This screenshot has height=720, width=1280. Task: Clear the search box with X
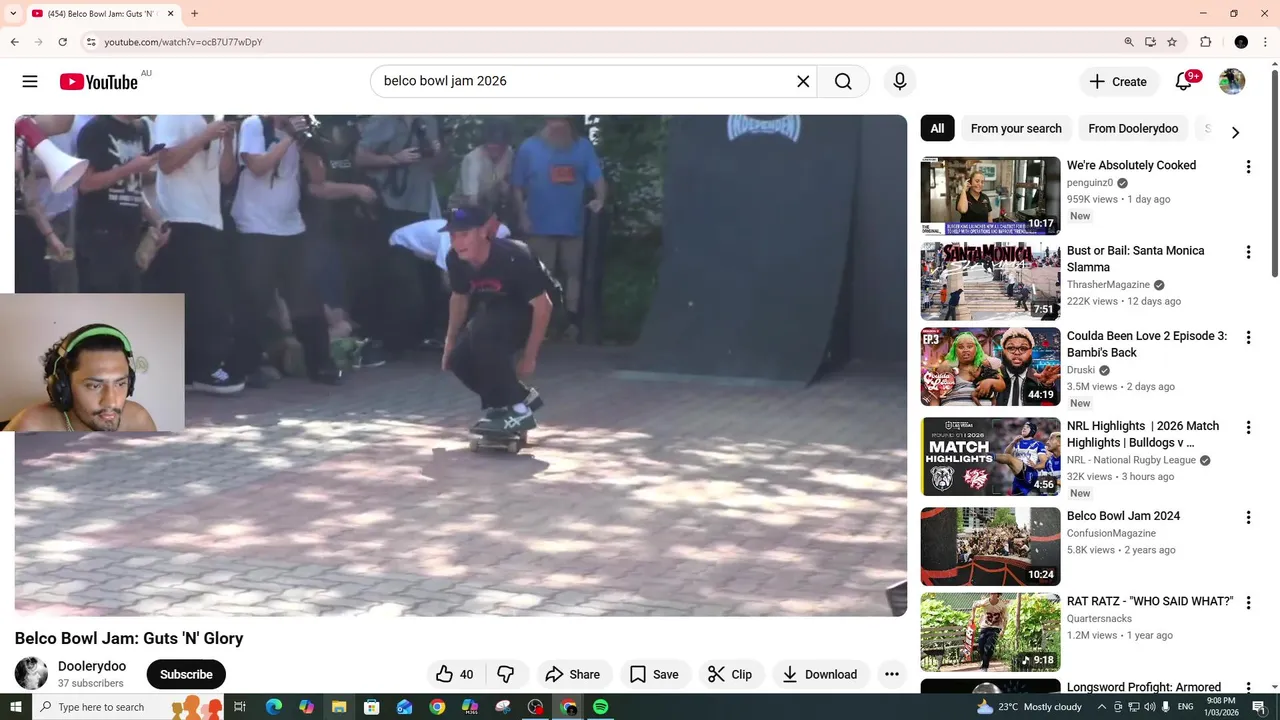click(x=803, y=82)
